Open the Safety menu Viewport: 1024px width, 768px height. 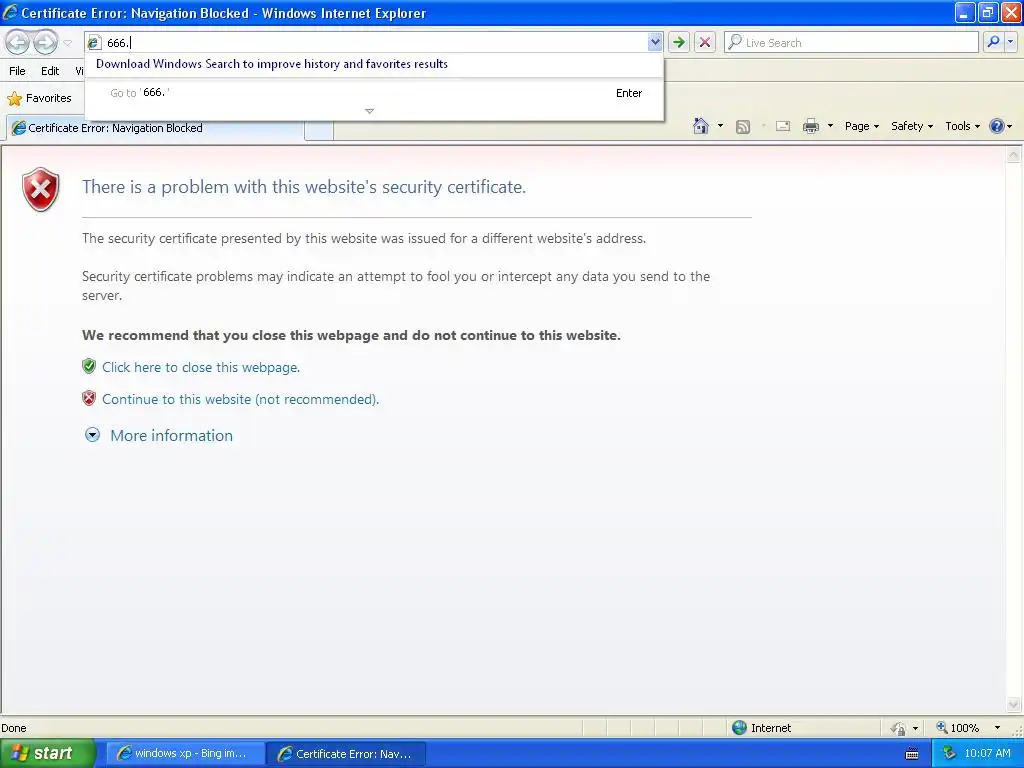click(912, 126)
